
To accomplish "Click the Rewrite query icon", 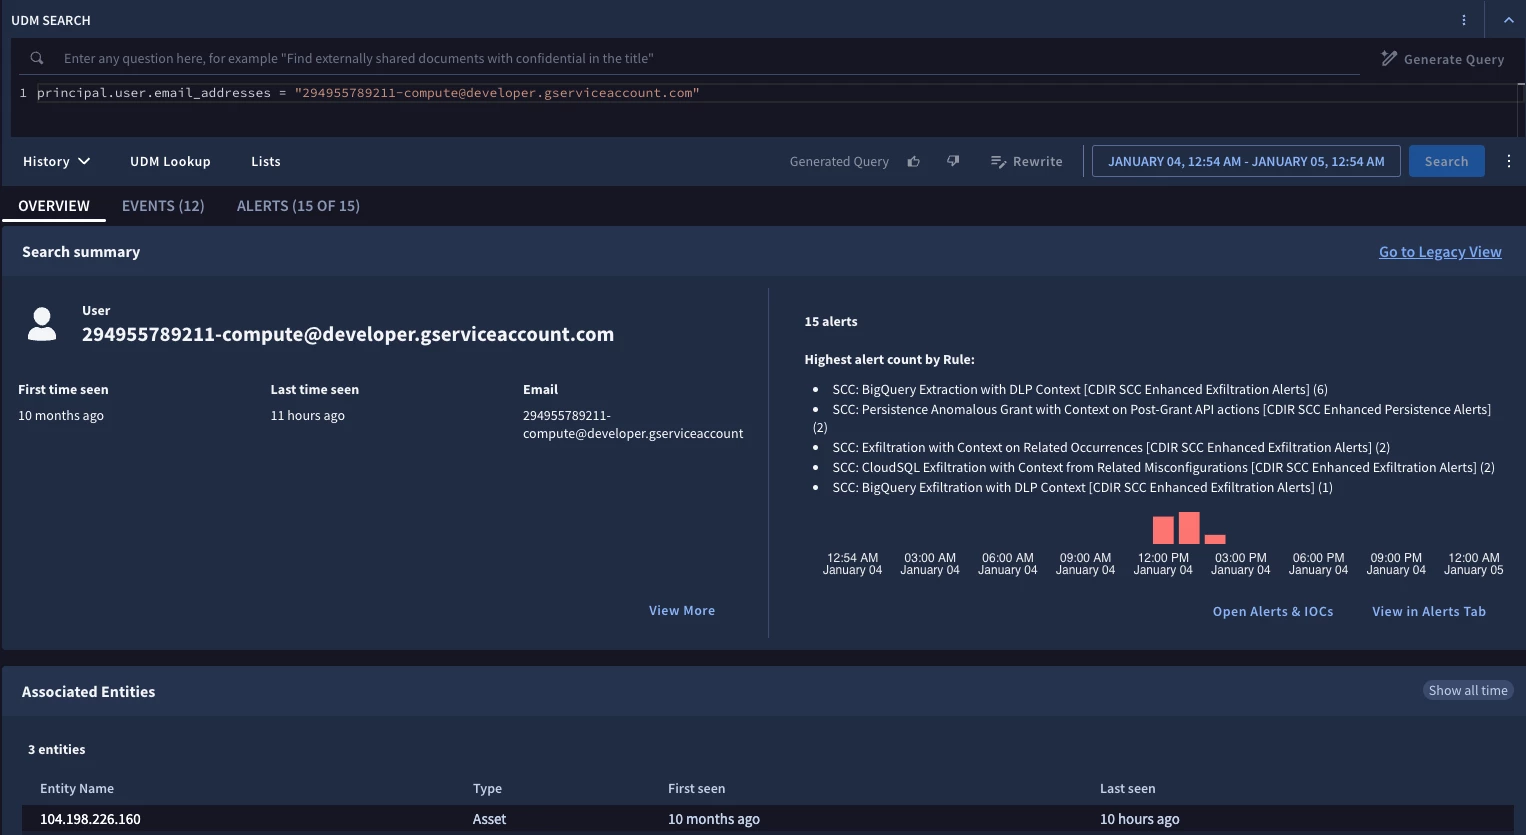I will [x=998, y=161].
